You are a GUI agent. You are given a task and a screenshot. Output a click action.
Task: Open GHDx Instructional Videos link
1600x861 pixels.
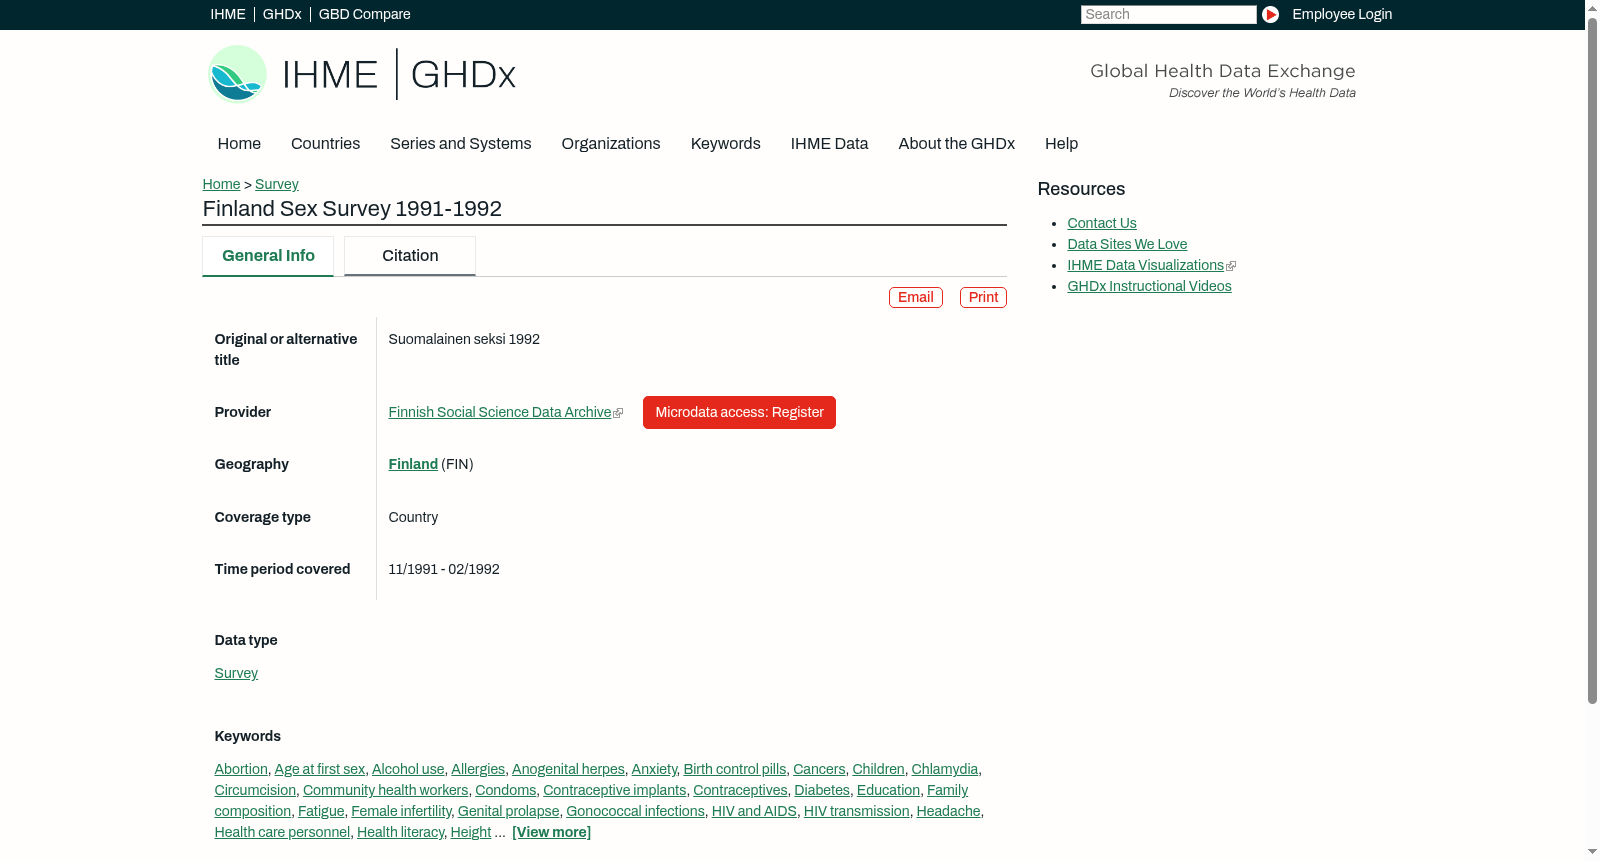[x=1149, y=286]
